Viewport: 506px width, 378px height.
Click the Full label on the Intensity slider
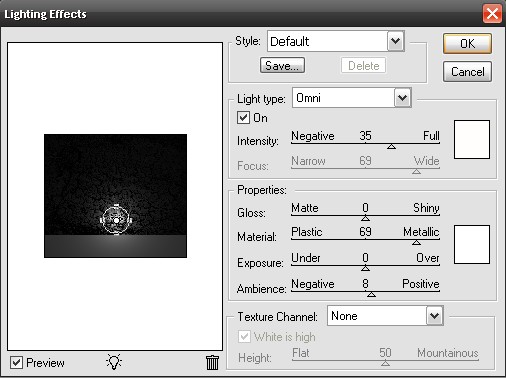pyautogui.click(x=431, y=136)
